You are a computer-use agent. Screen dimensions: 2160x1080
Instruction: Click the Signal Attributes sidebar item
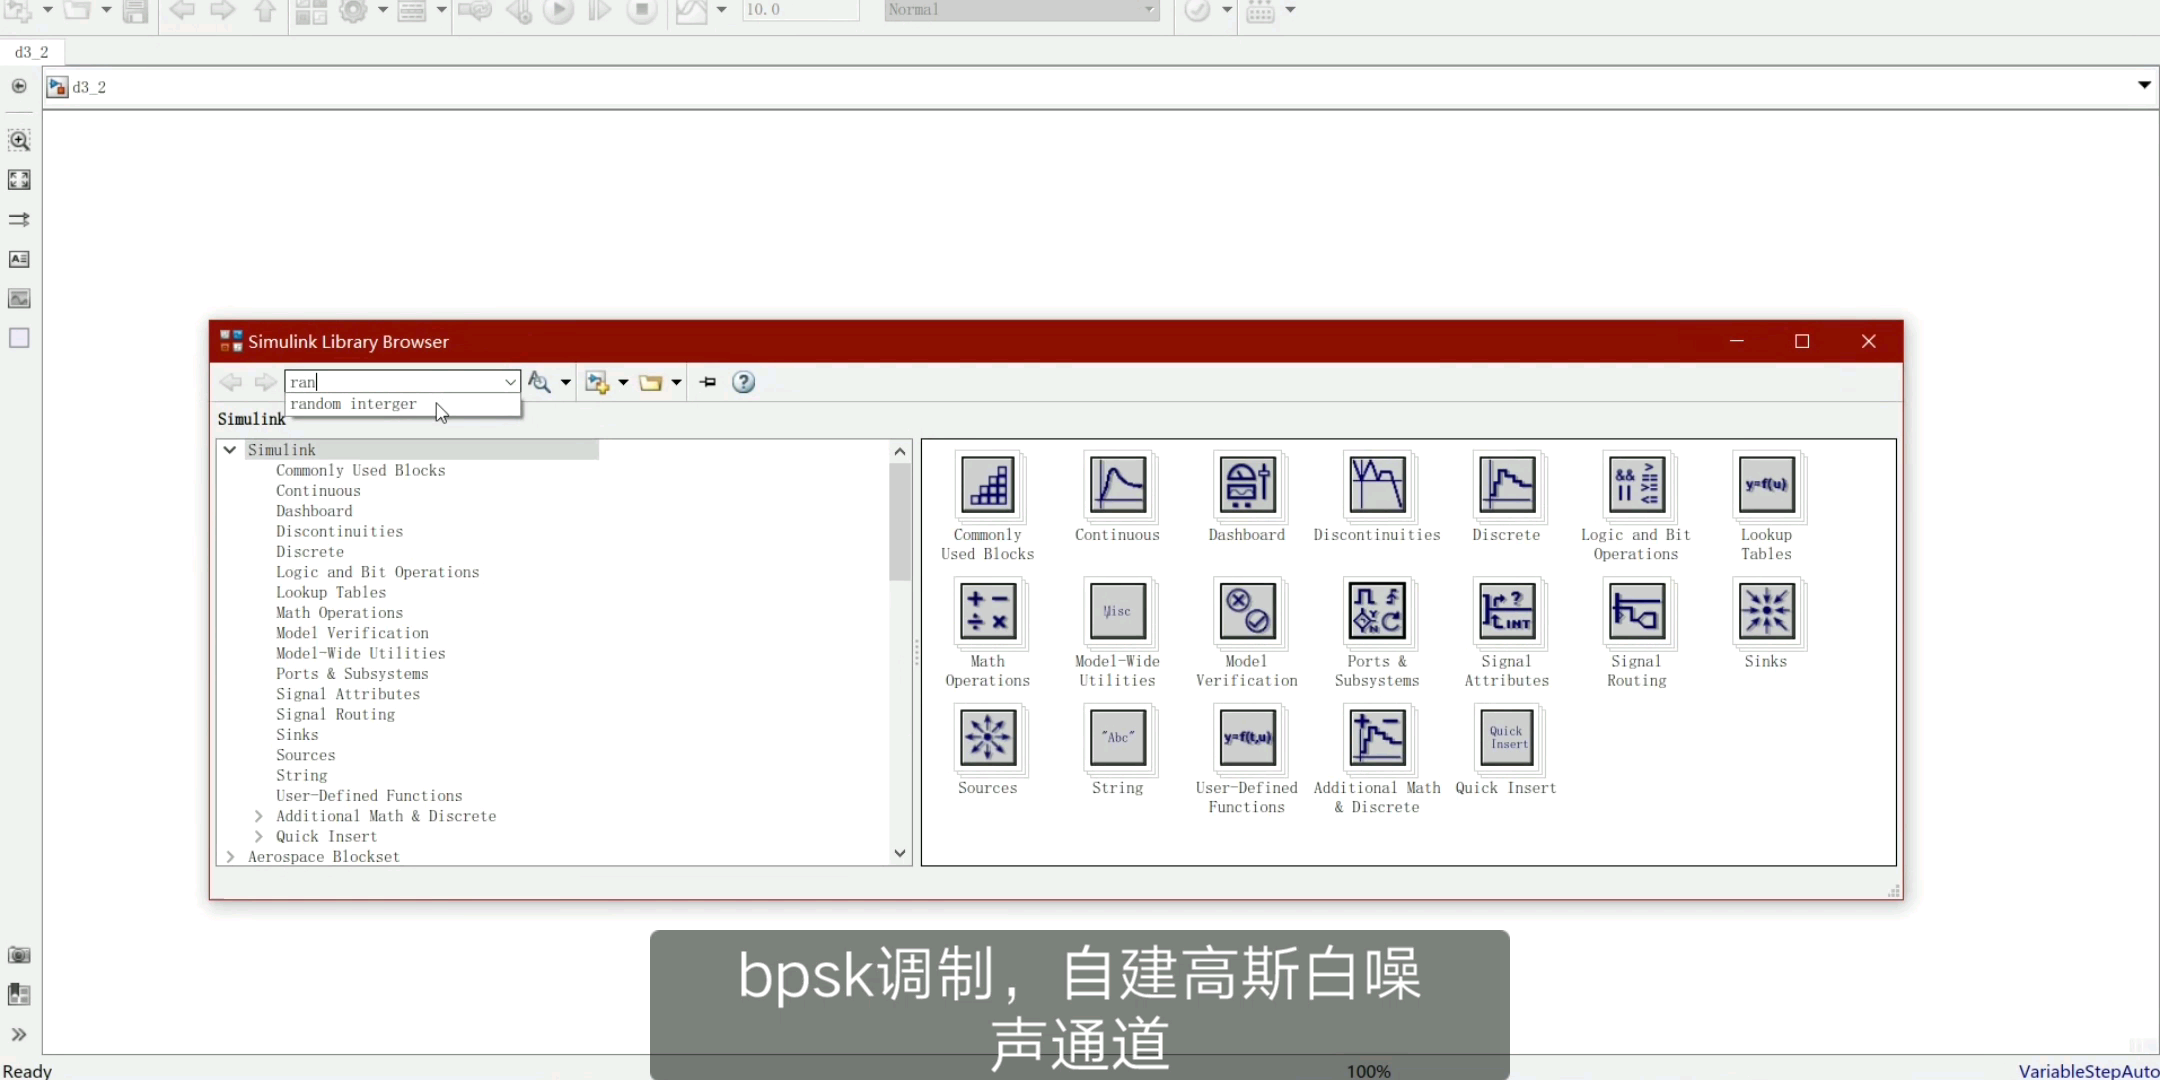tap(347, 693)
